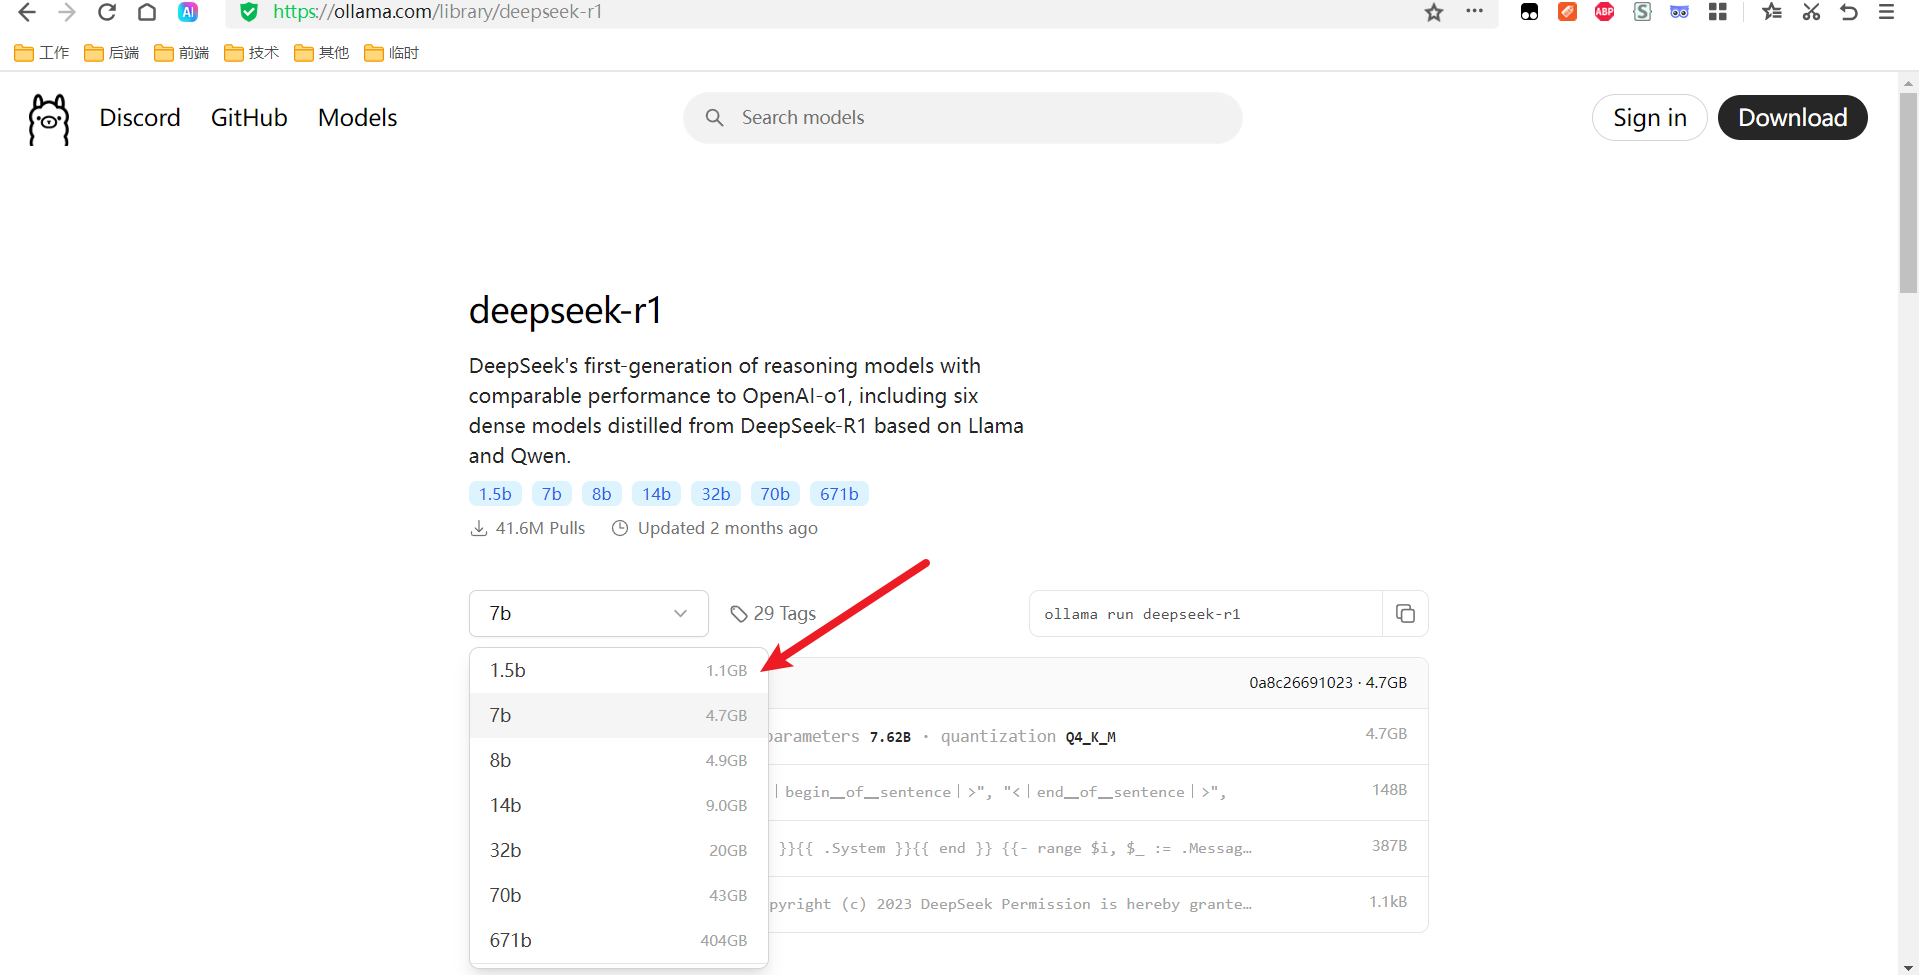This screenshot has width=1919, height=975.
Task: Click the Sign in button
Action: pyautogui.click(x=1649, y=118)
